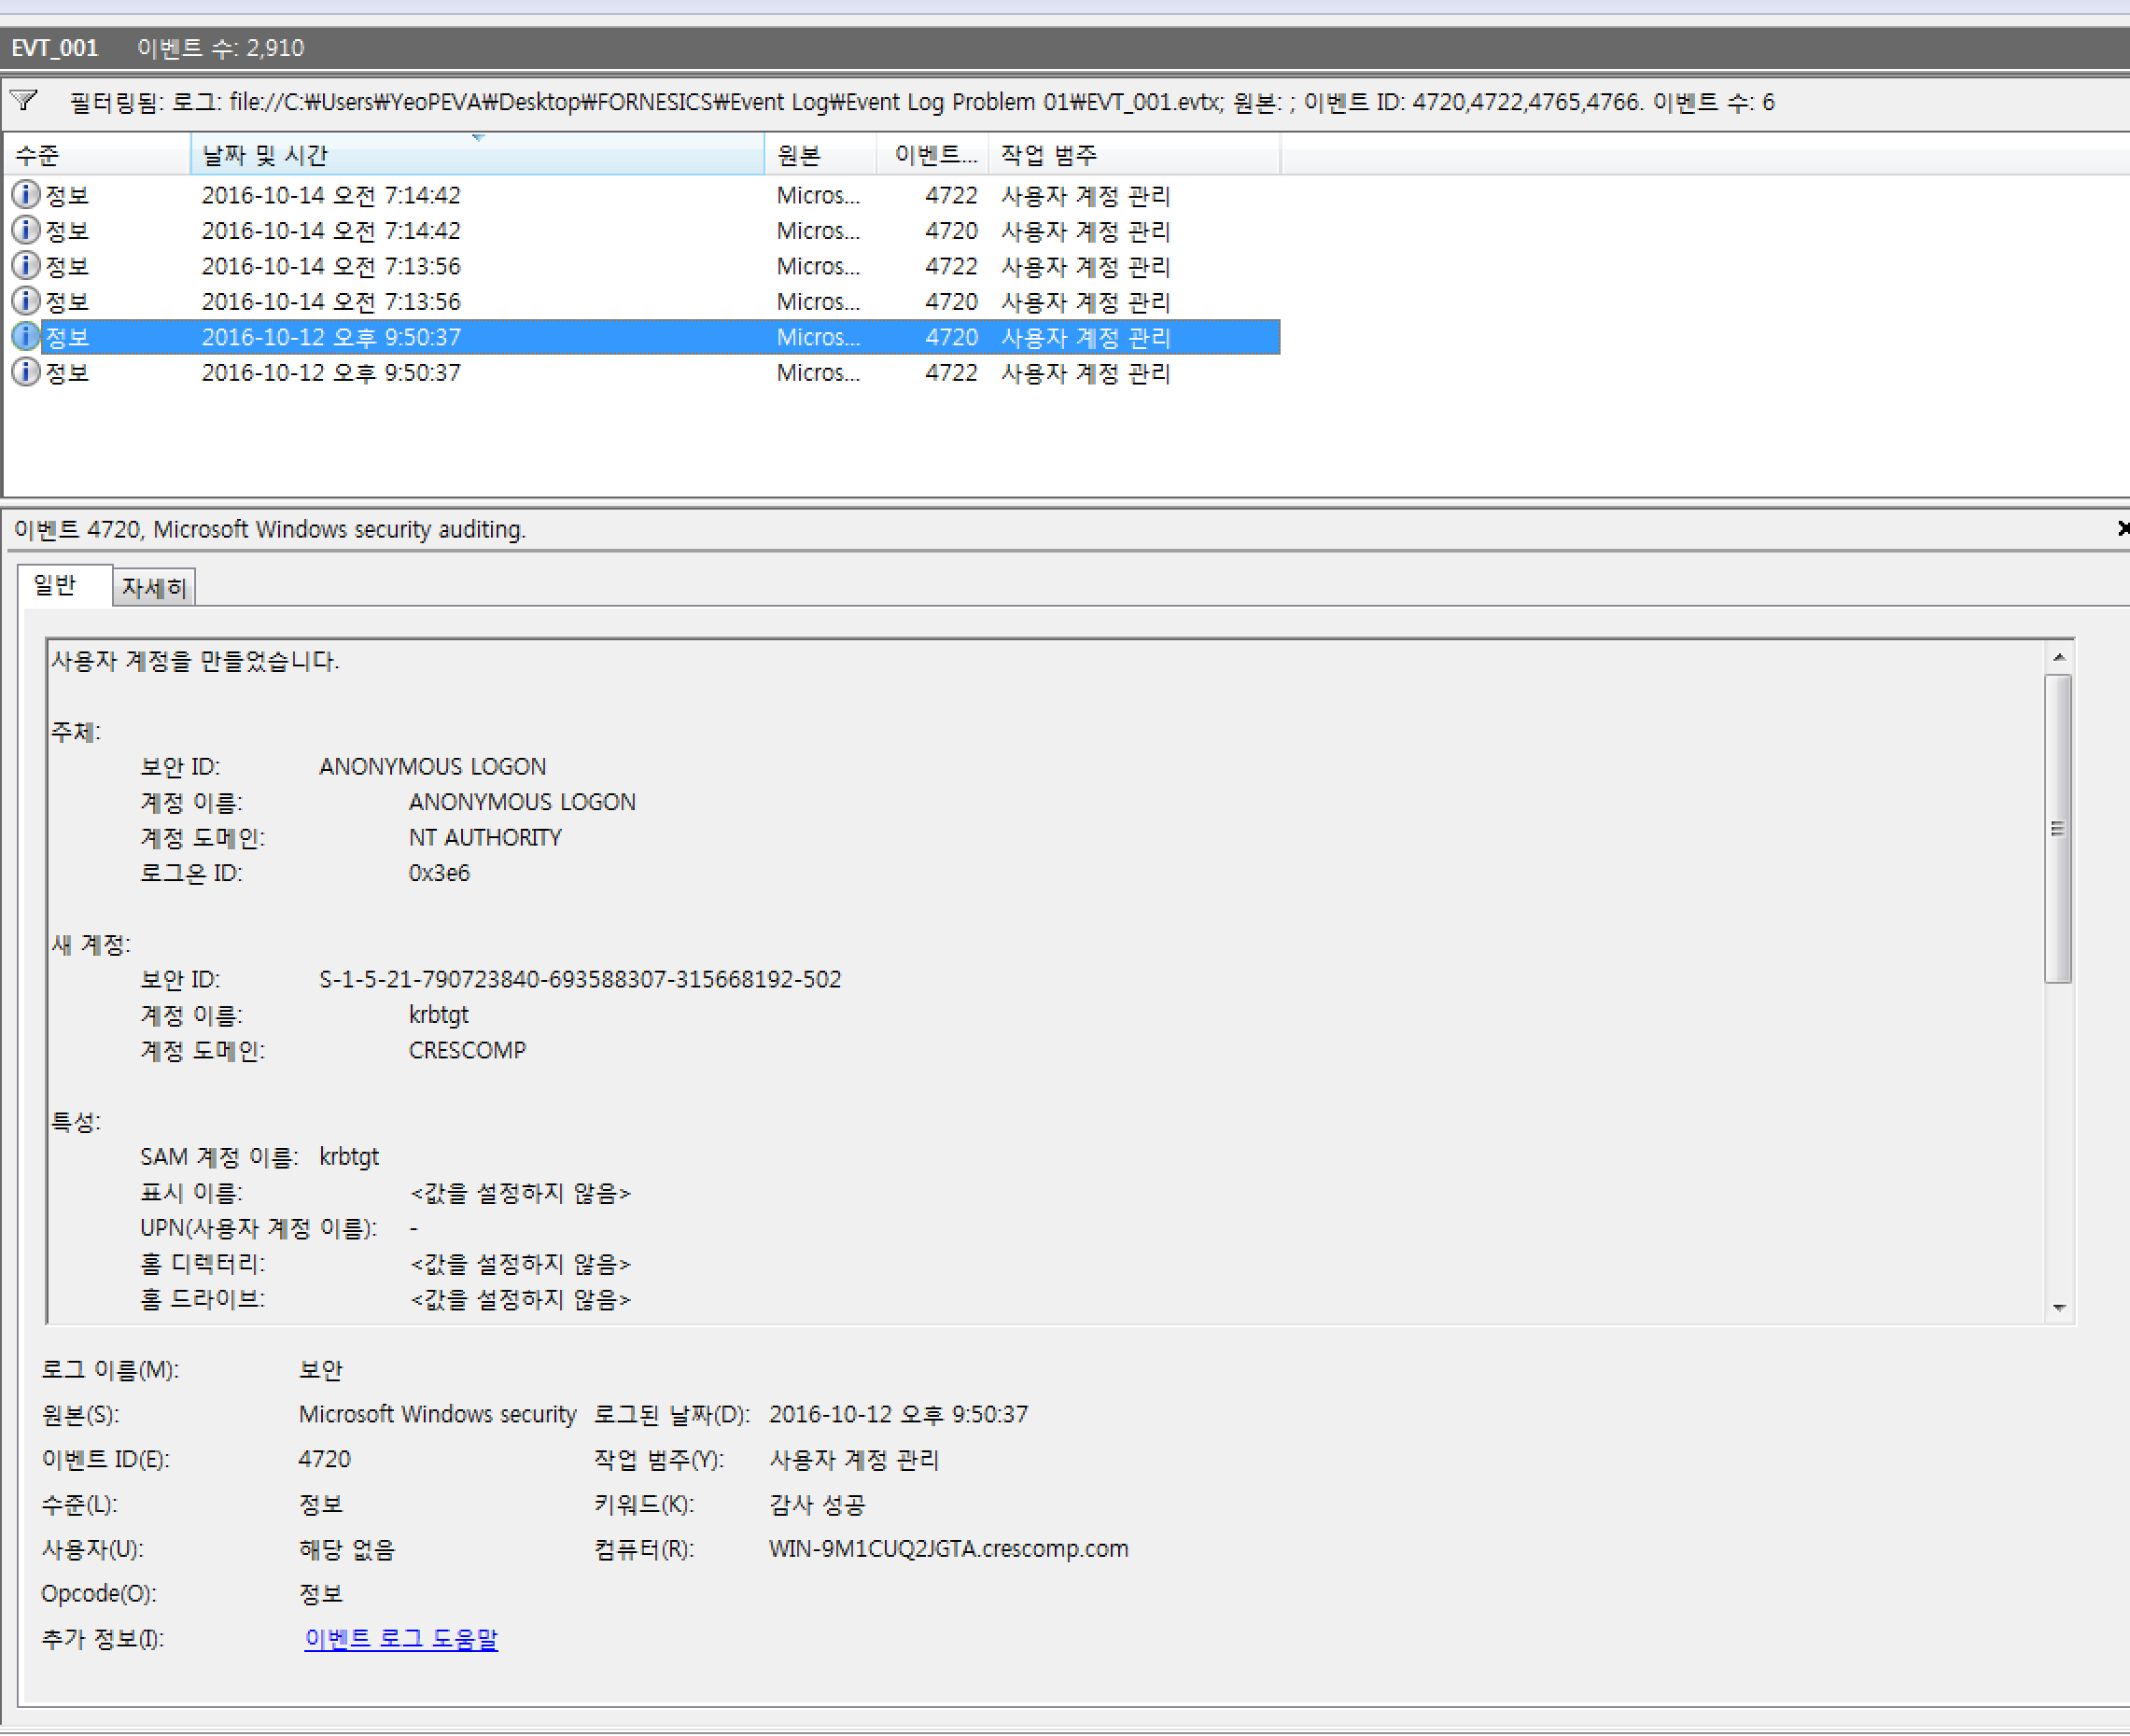
Task: Select the 일반 general tab
Action: coord(56,586)
